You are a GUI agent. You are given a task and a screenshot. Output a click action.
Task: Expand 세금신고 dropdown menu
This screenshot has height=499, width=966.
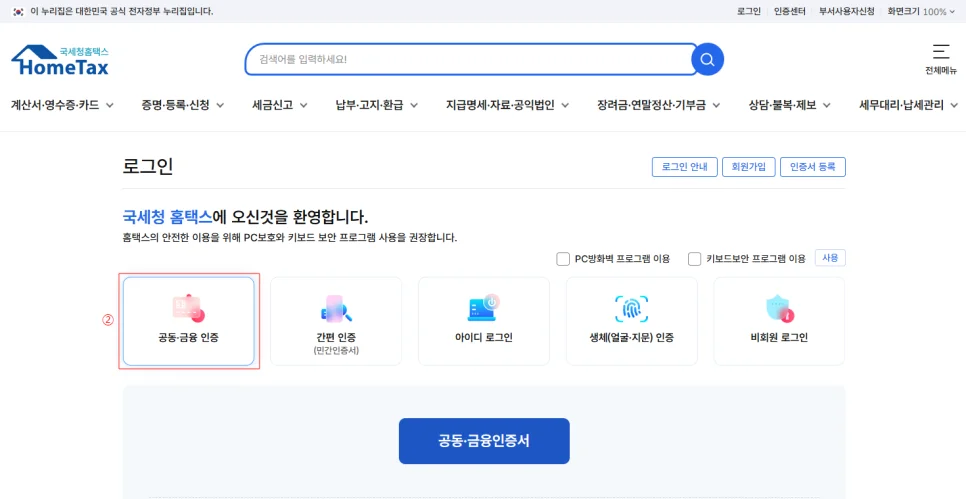pyautogui.click(x=279, y=105)
